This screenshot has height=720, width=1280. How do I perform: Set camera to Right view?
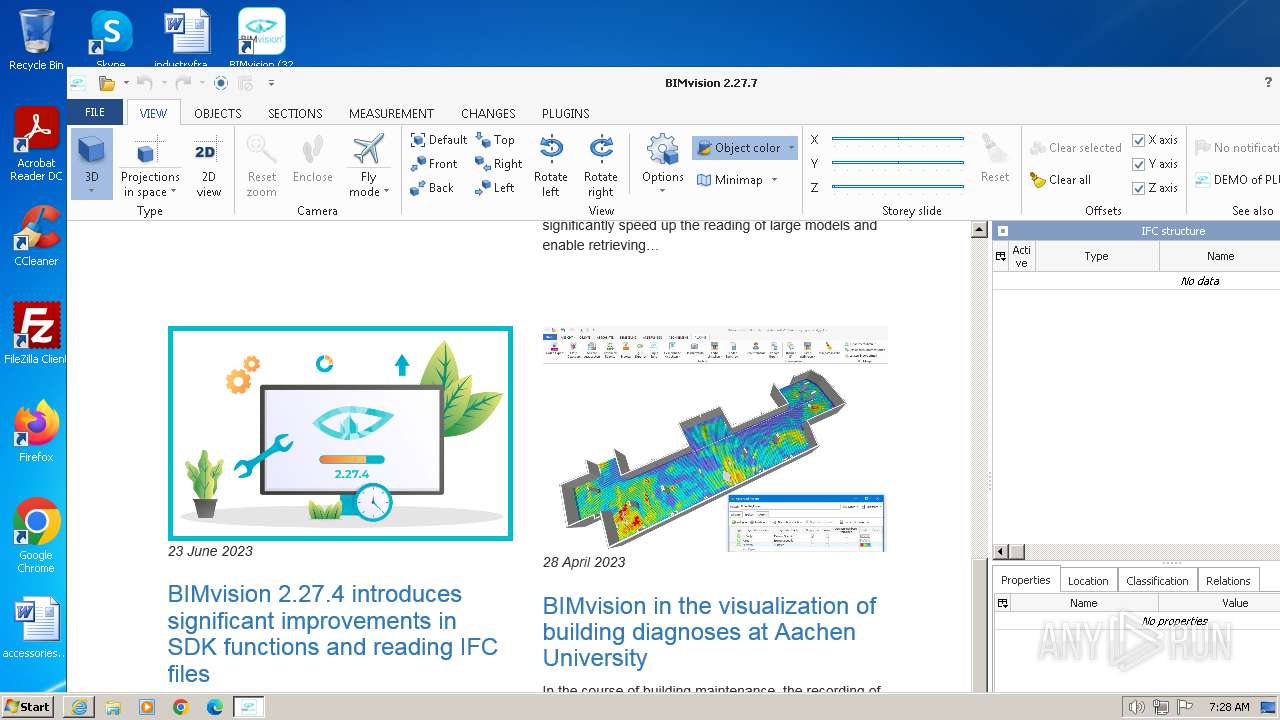pos(499,164)
